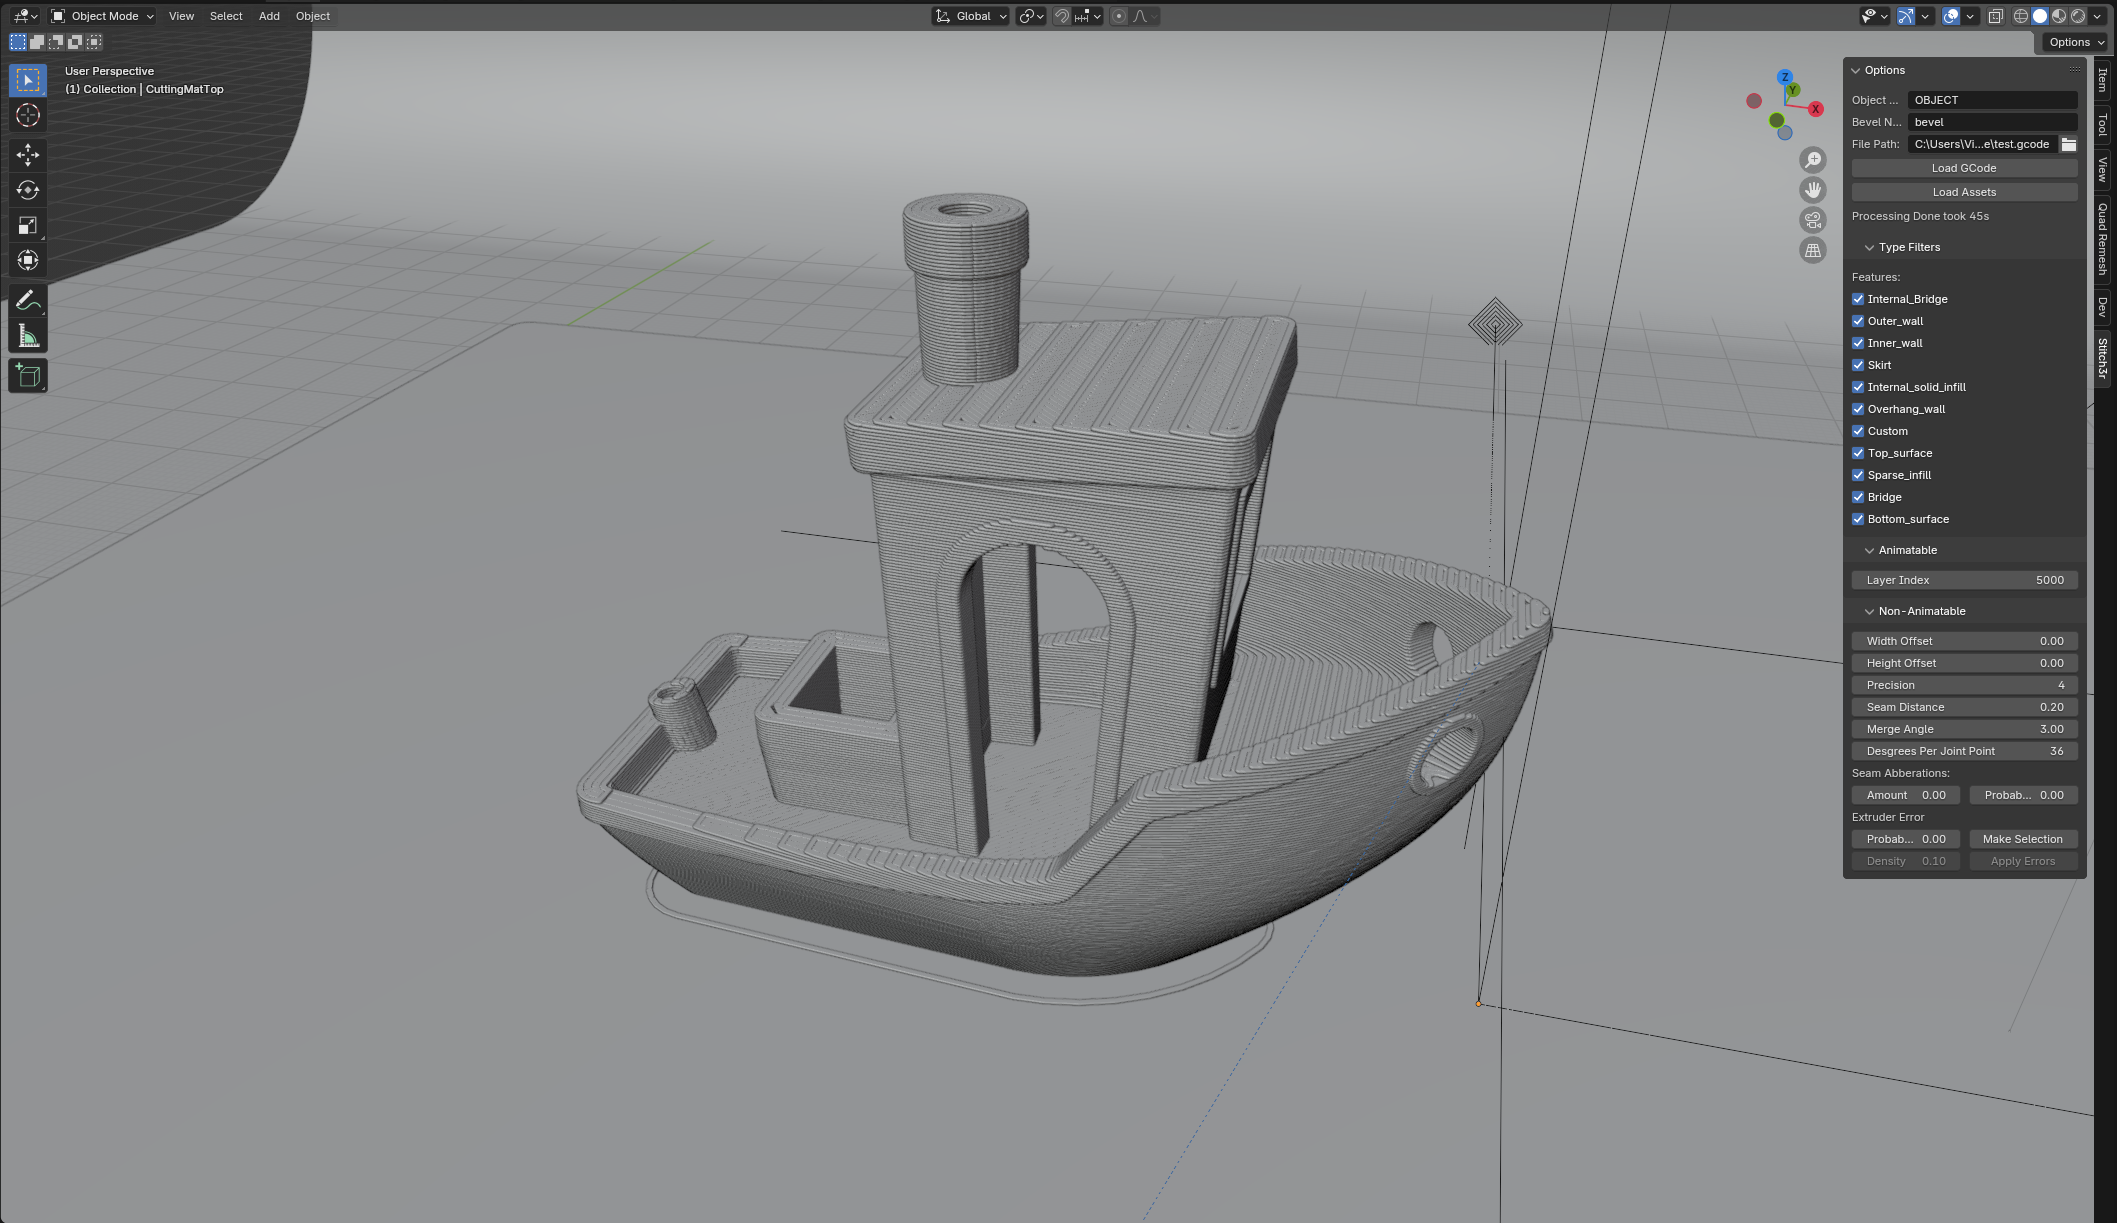Adjust the Layer Index slider

click(x=1964, y=580)
